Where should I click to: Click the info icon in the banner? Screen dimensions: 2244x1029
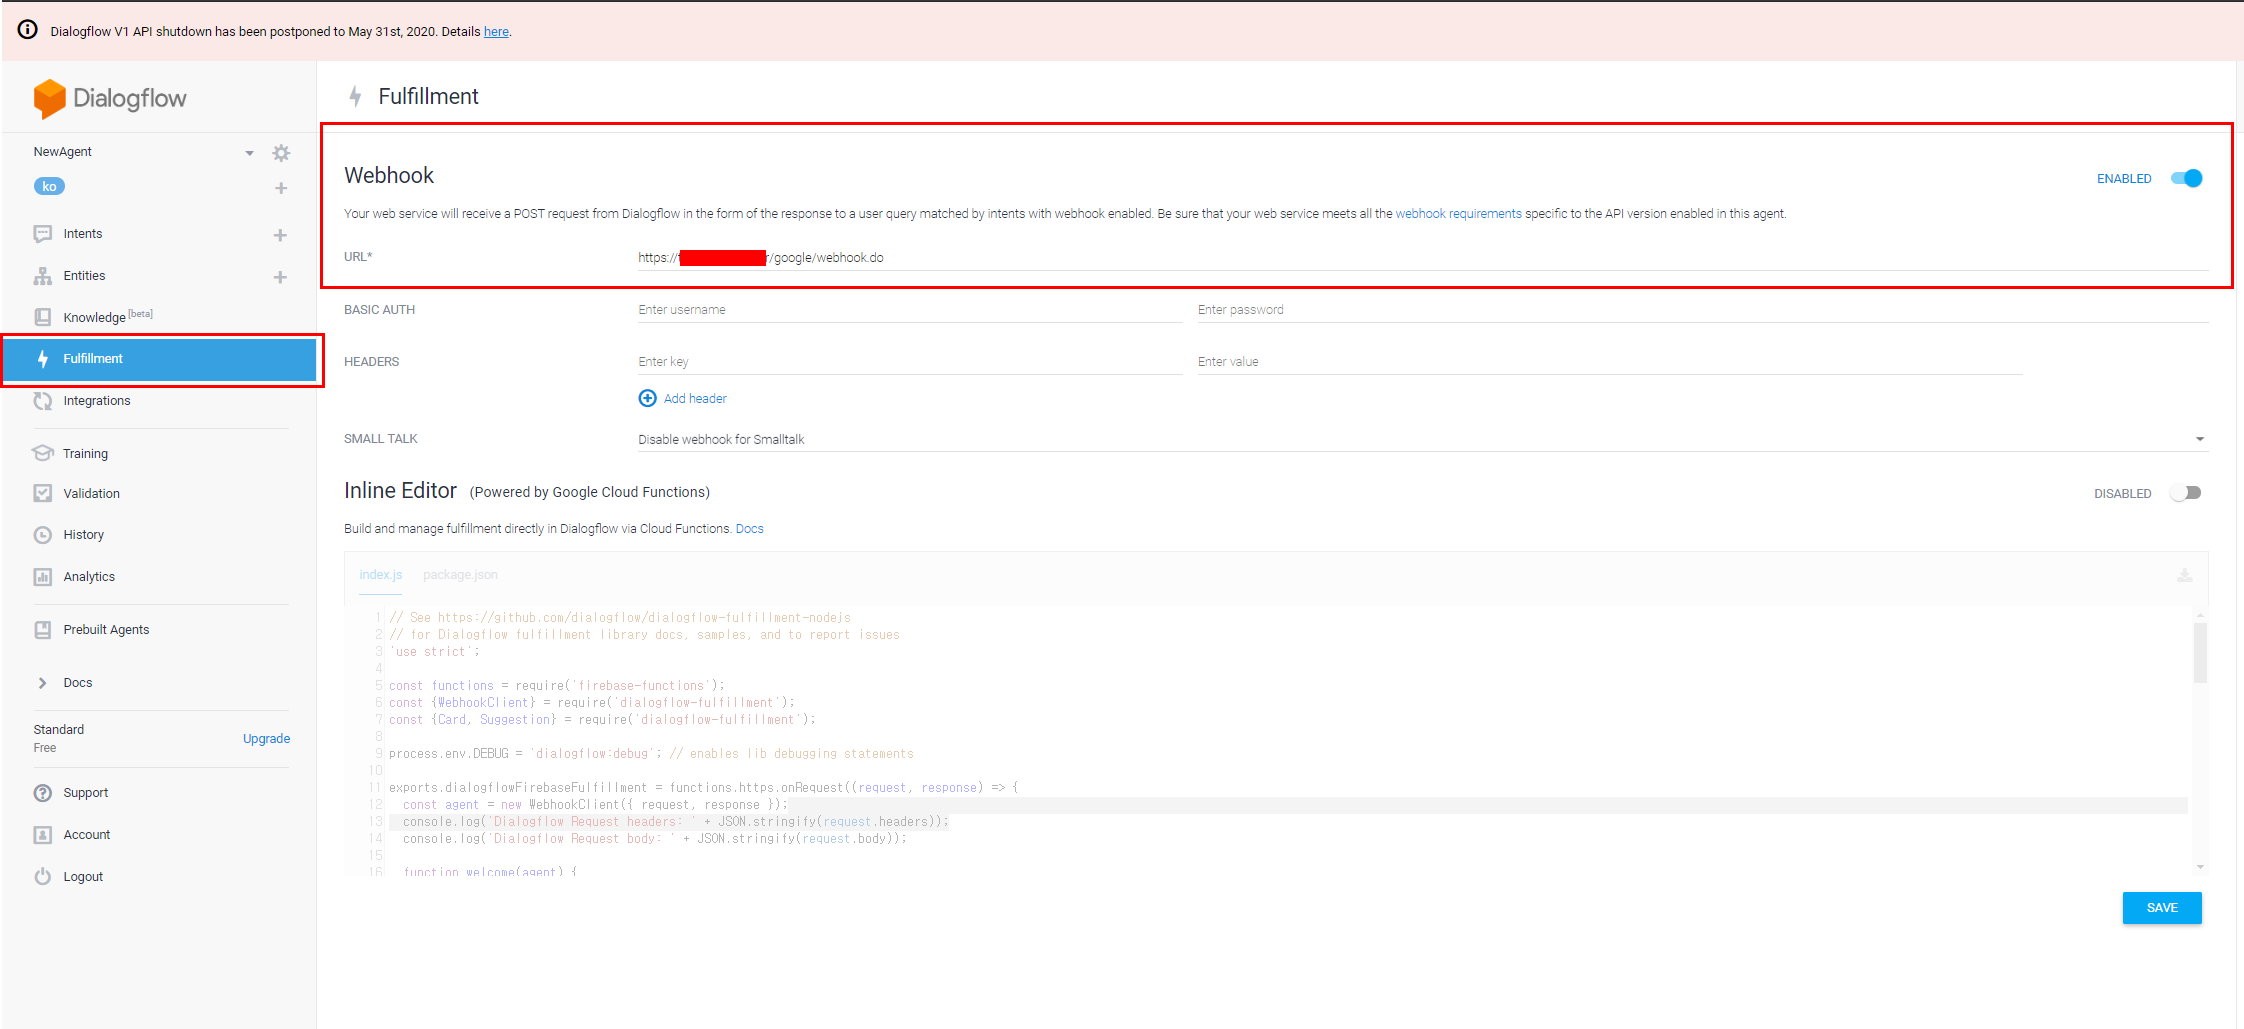tap(28, 30)
